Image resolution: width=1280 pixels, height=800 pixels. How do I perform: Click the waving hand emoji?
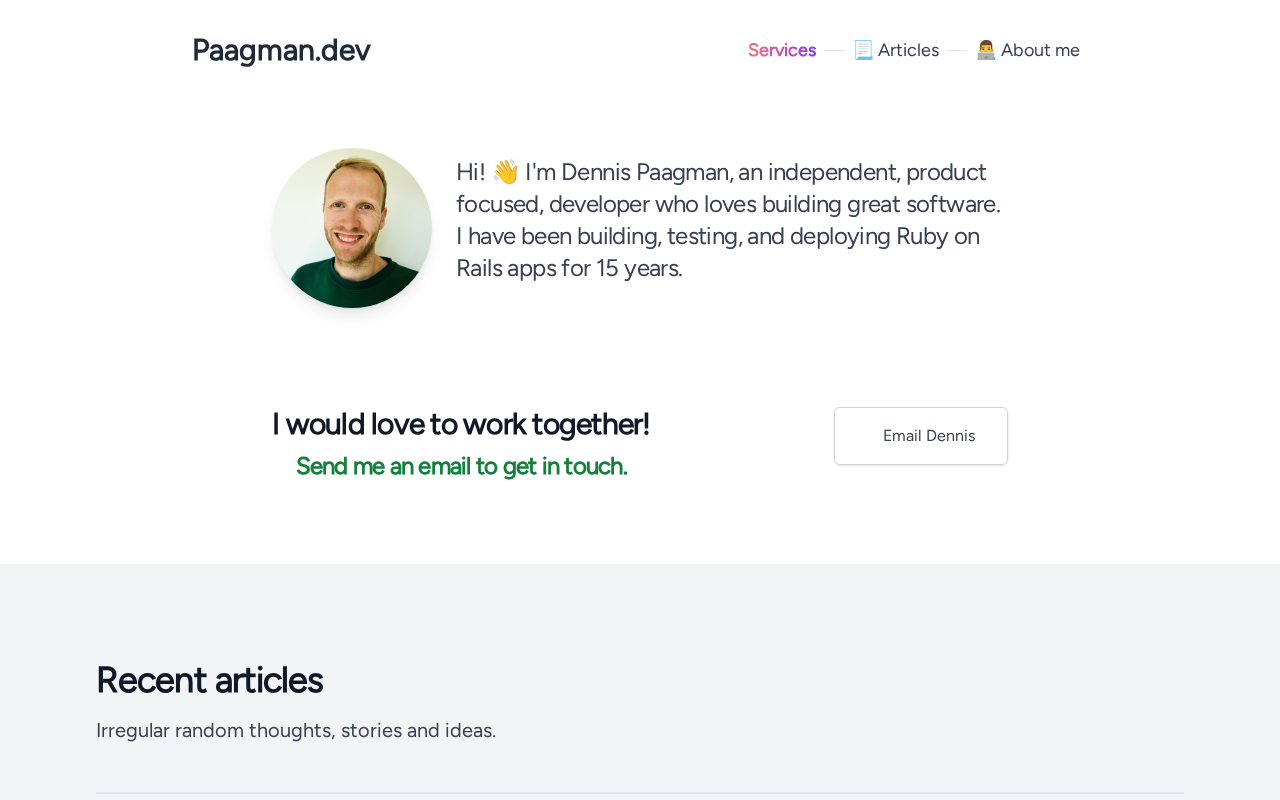(x=505, y=172)
